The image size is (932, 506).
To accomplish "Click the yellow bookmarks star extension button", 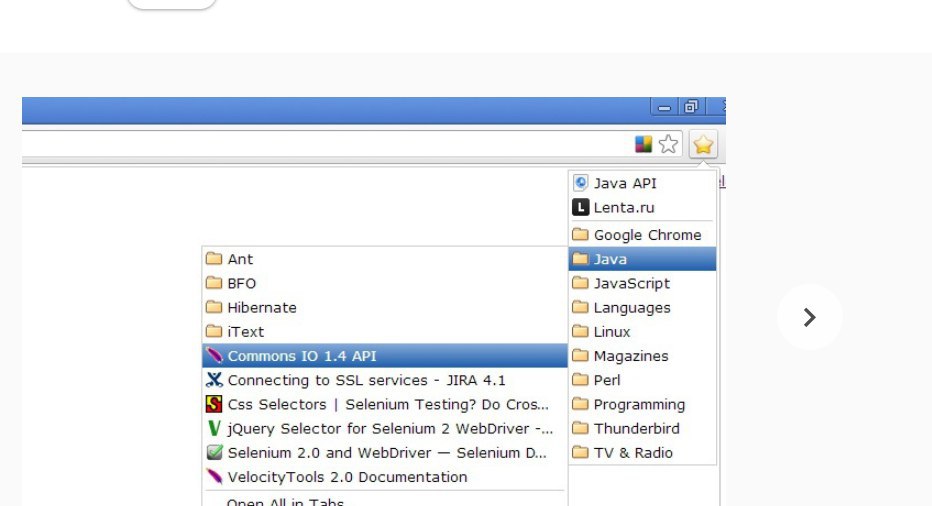I will click(x=703, y=144).
